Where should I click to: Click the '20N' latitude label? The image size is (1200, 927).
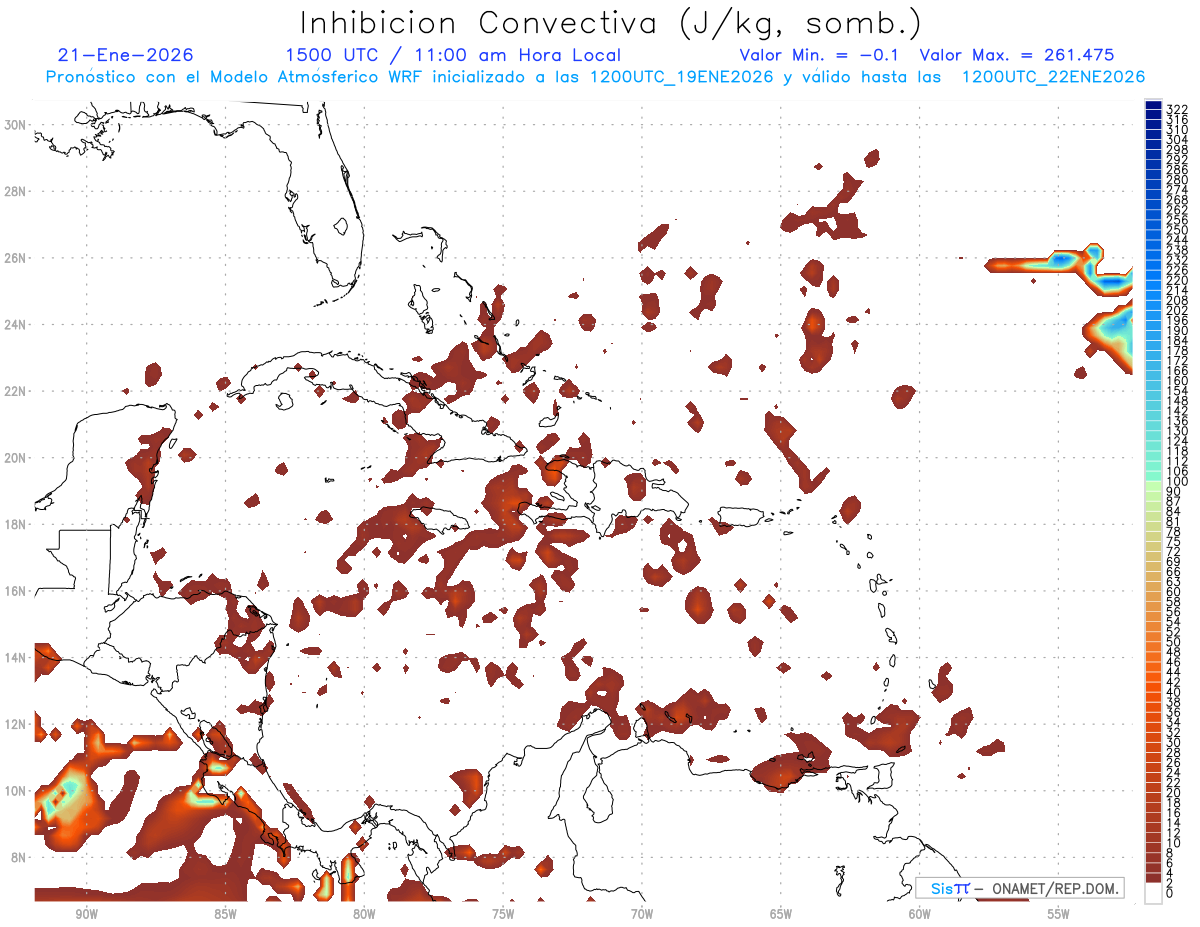pos(15,458)
